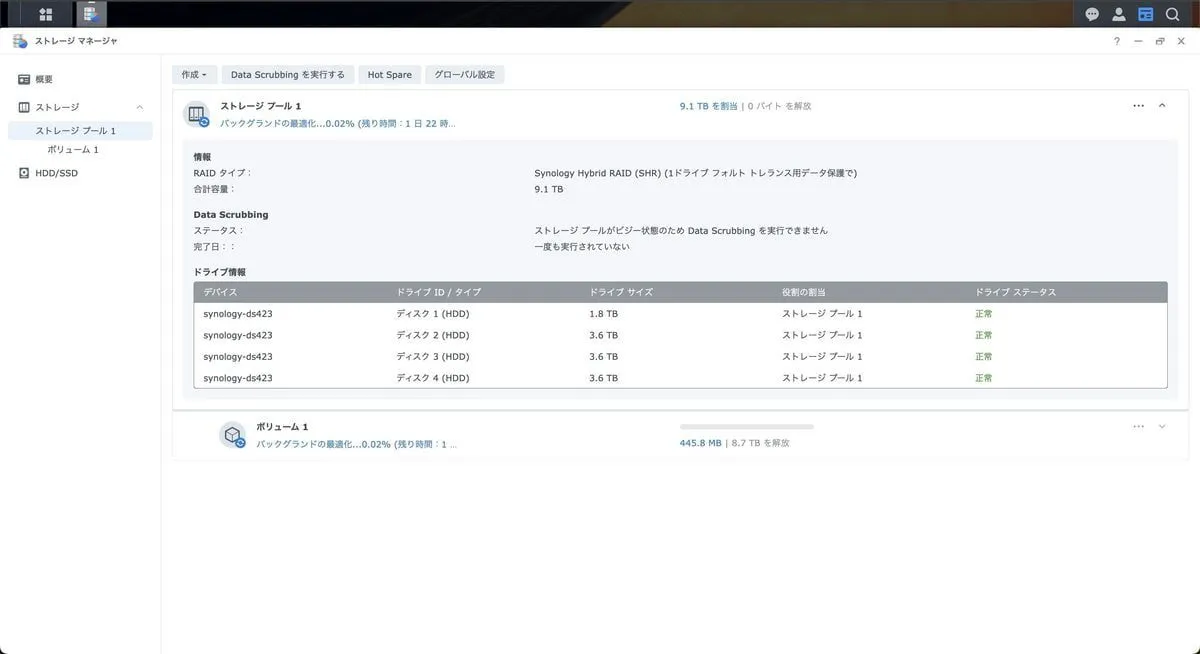
Task: Click the Hot Spare button
Action: (389, 75)
